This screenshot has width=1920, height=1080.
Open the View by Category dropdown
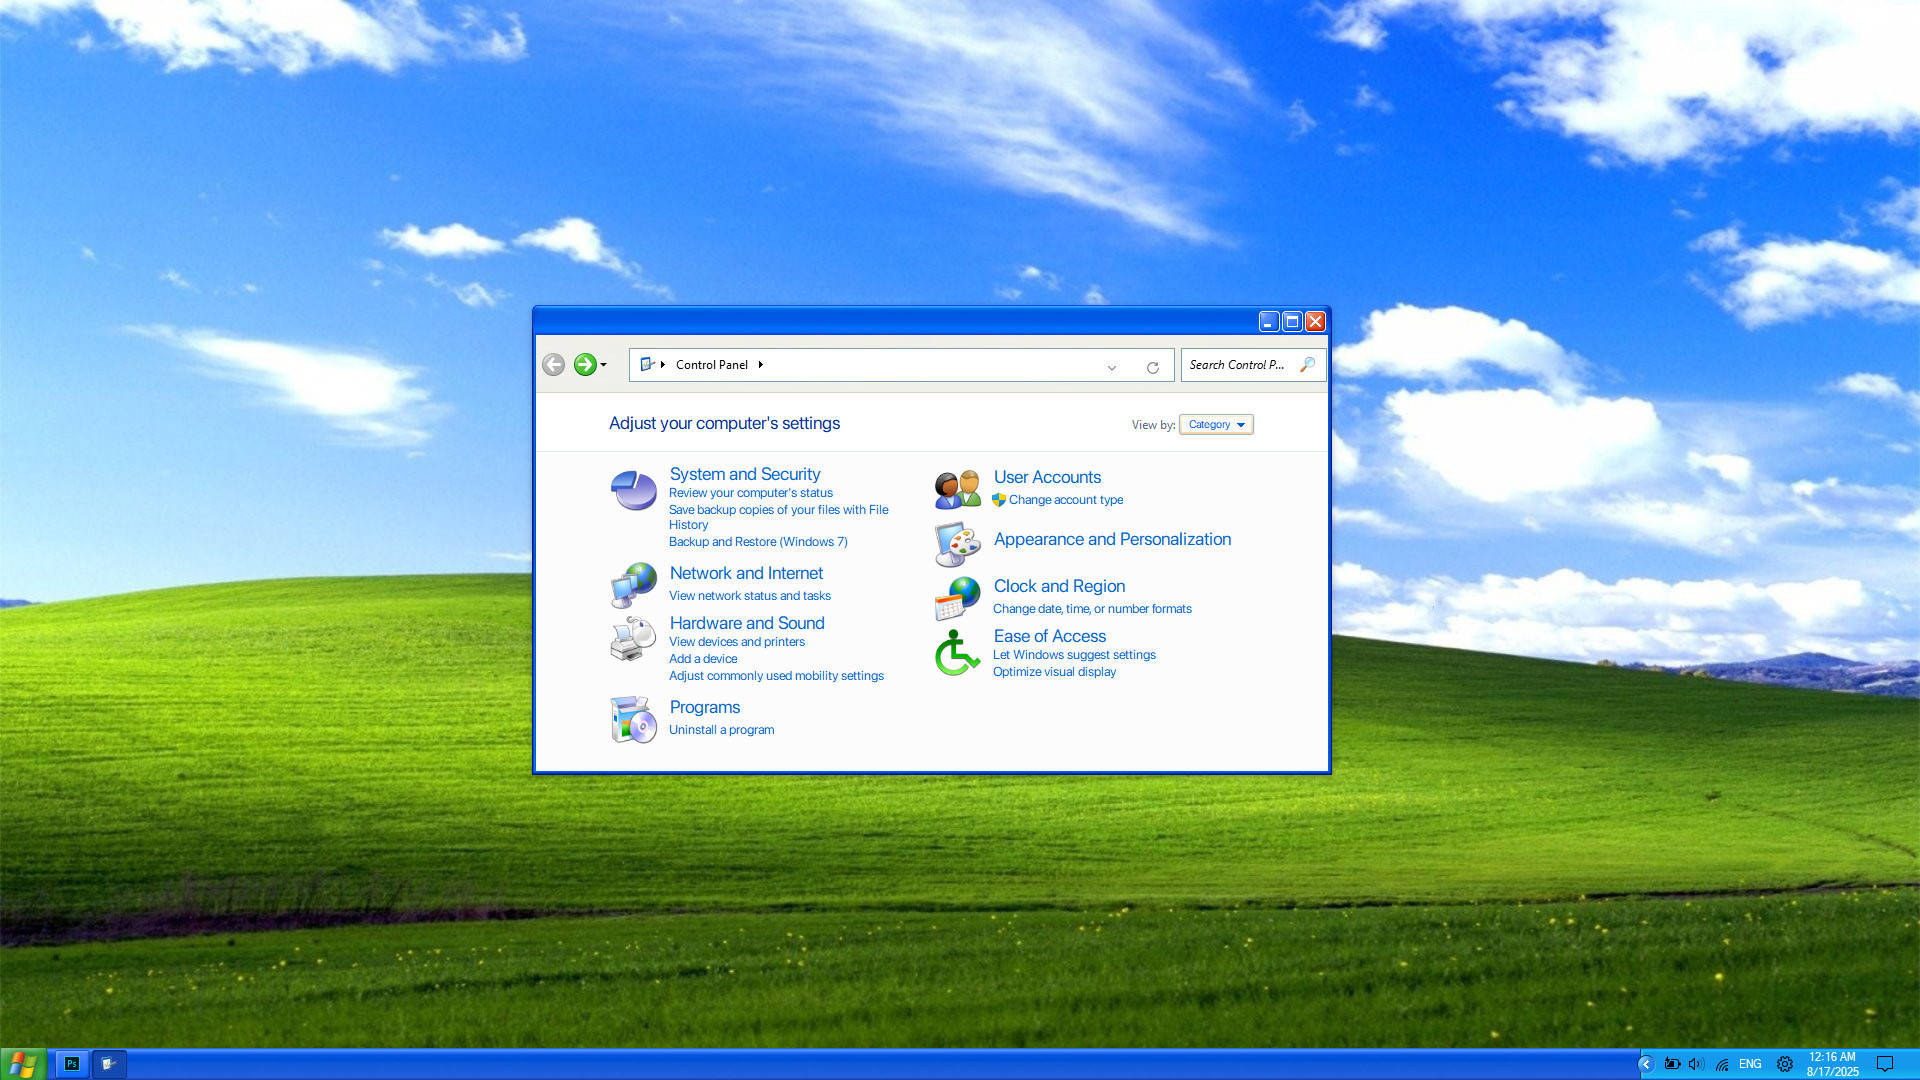coord(1216,424)
